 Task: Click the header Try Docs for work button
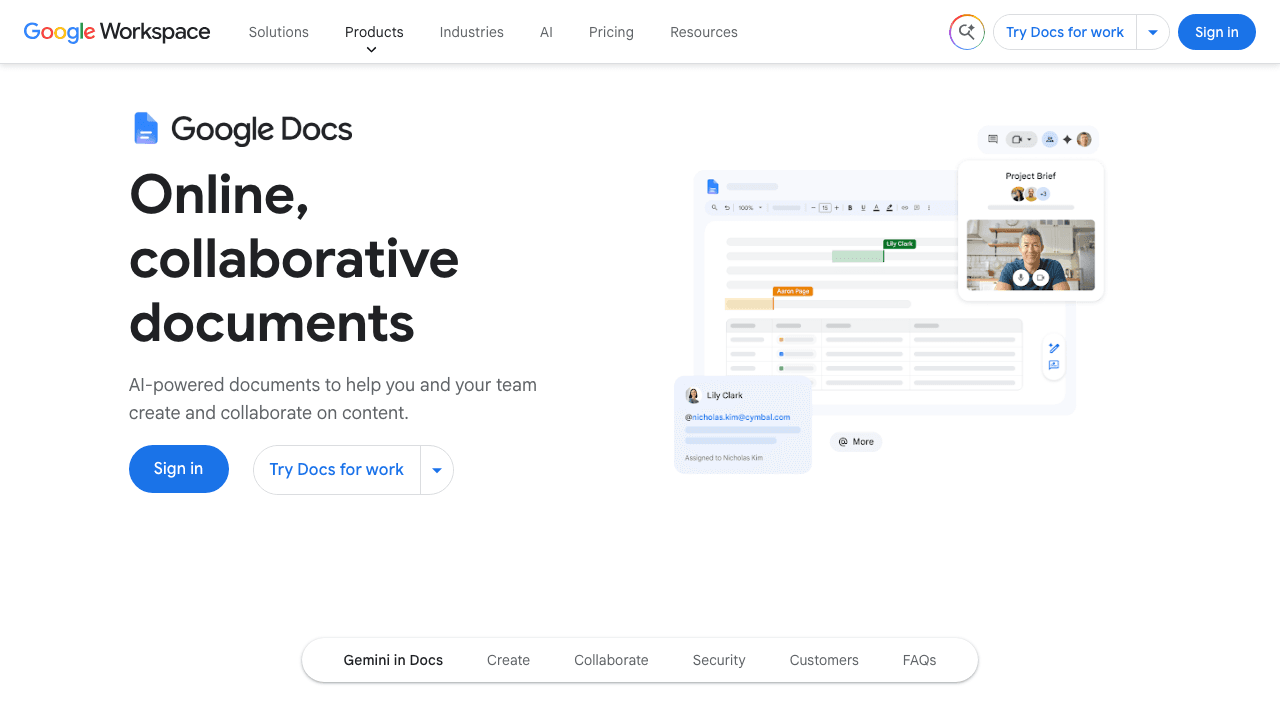pyautogui.click(x=1065, y=32)
